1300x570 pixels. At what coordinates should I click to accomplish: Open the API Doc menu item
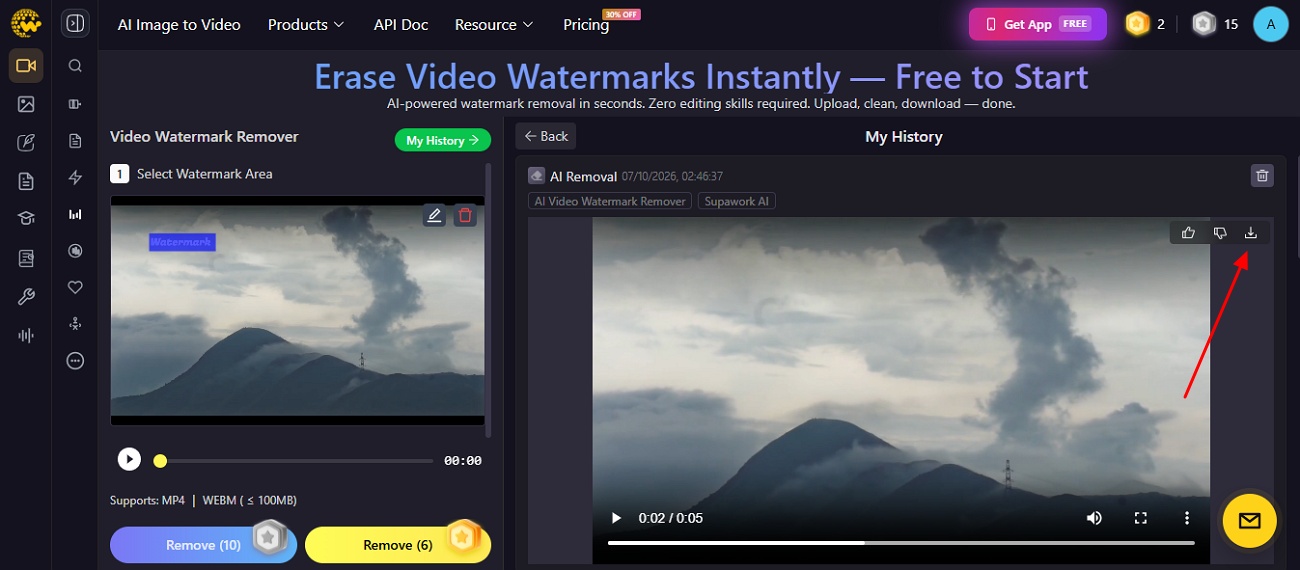401,24
